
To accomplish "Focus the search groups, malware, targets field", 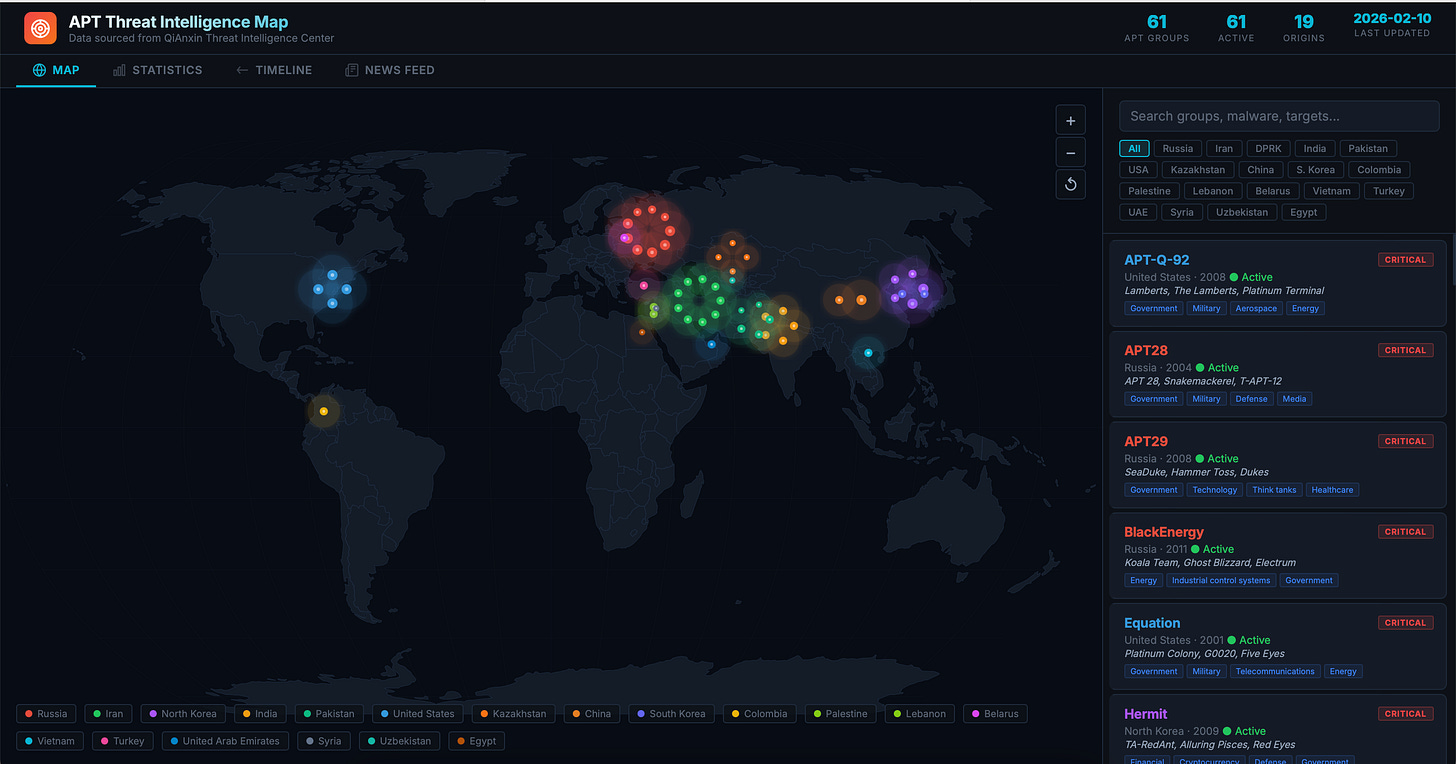I will tap(1279, 116).
